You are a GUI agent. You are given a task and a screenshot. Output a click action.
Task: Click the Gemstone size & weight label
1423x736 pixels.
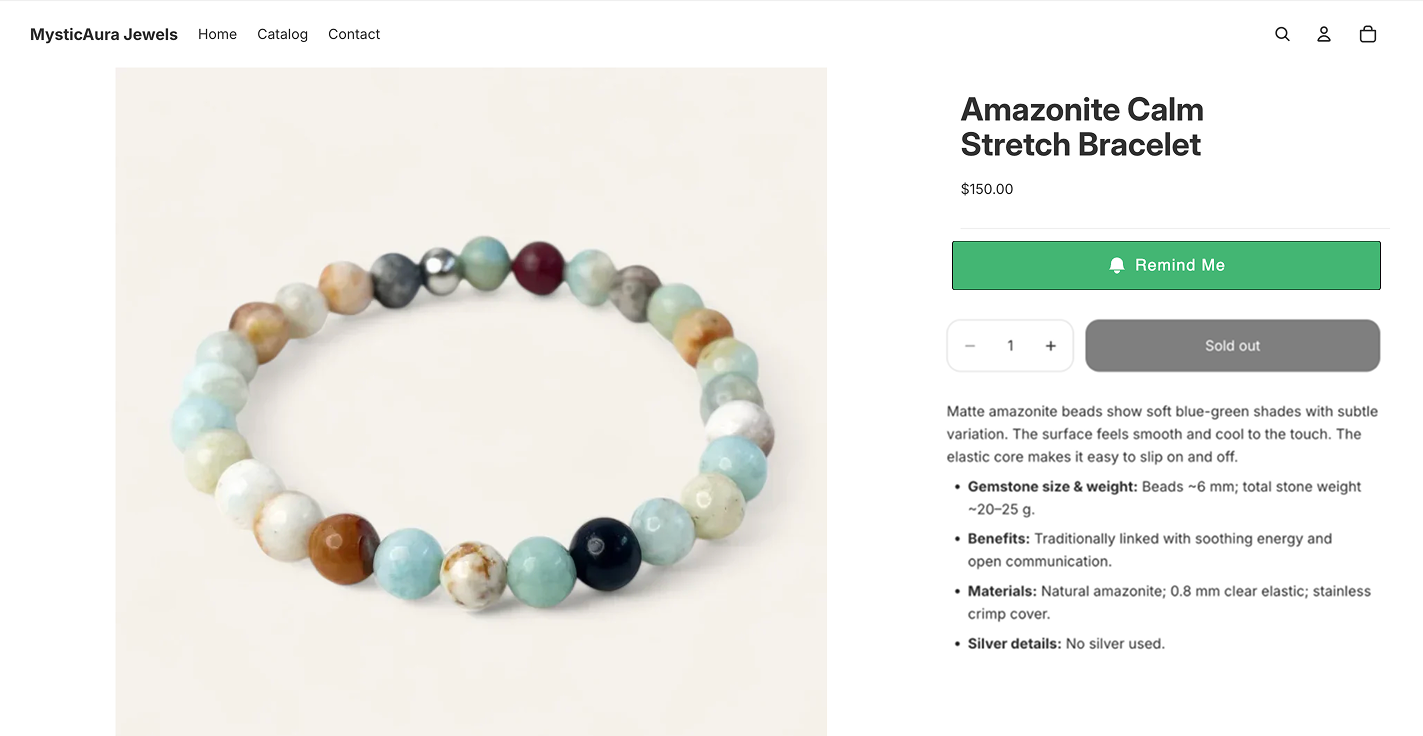1052,487
